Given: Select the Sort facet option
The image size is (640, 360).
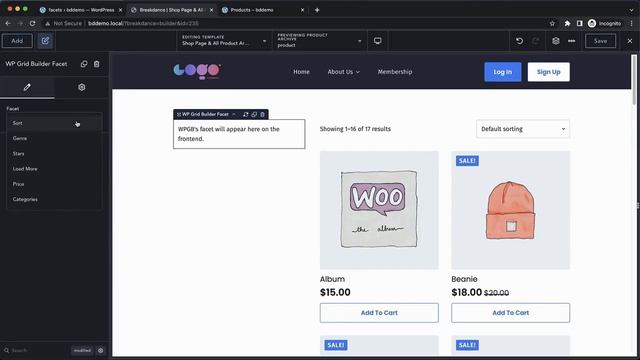Looking at the screenshot, I should [54, 123].
